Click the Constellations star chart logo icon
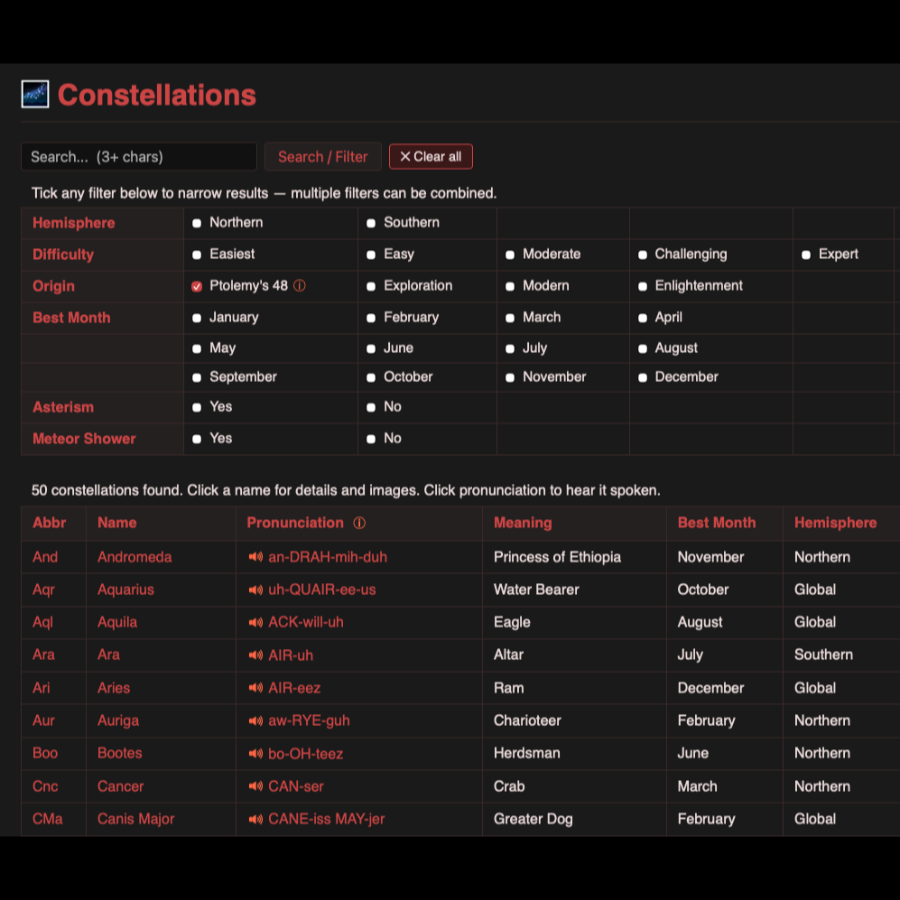This screenshot has height=900, width=900. point(35,95)
